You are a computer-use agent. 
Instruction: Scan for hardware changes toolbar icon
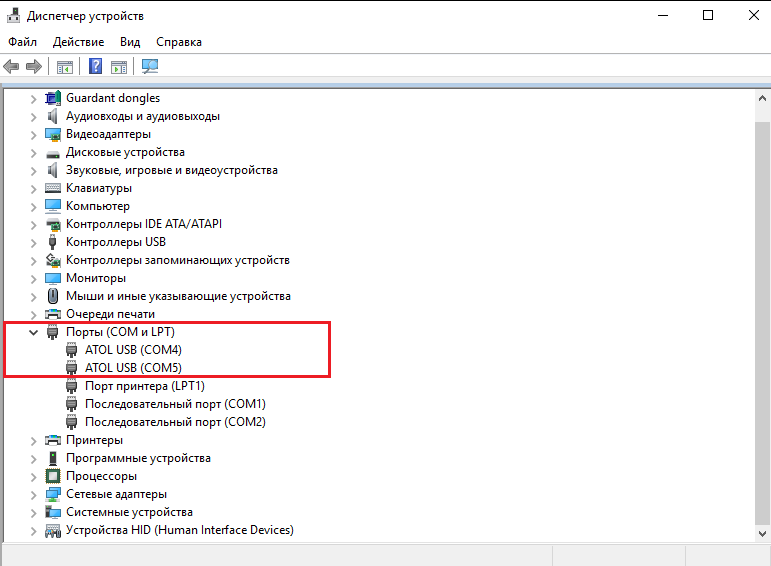pos(150,67)
